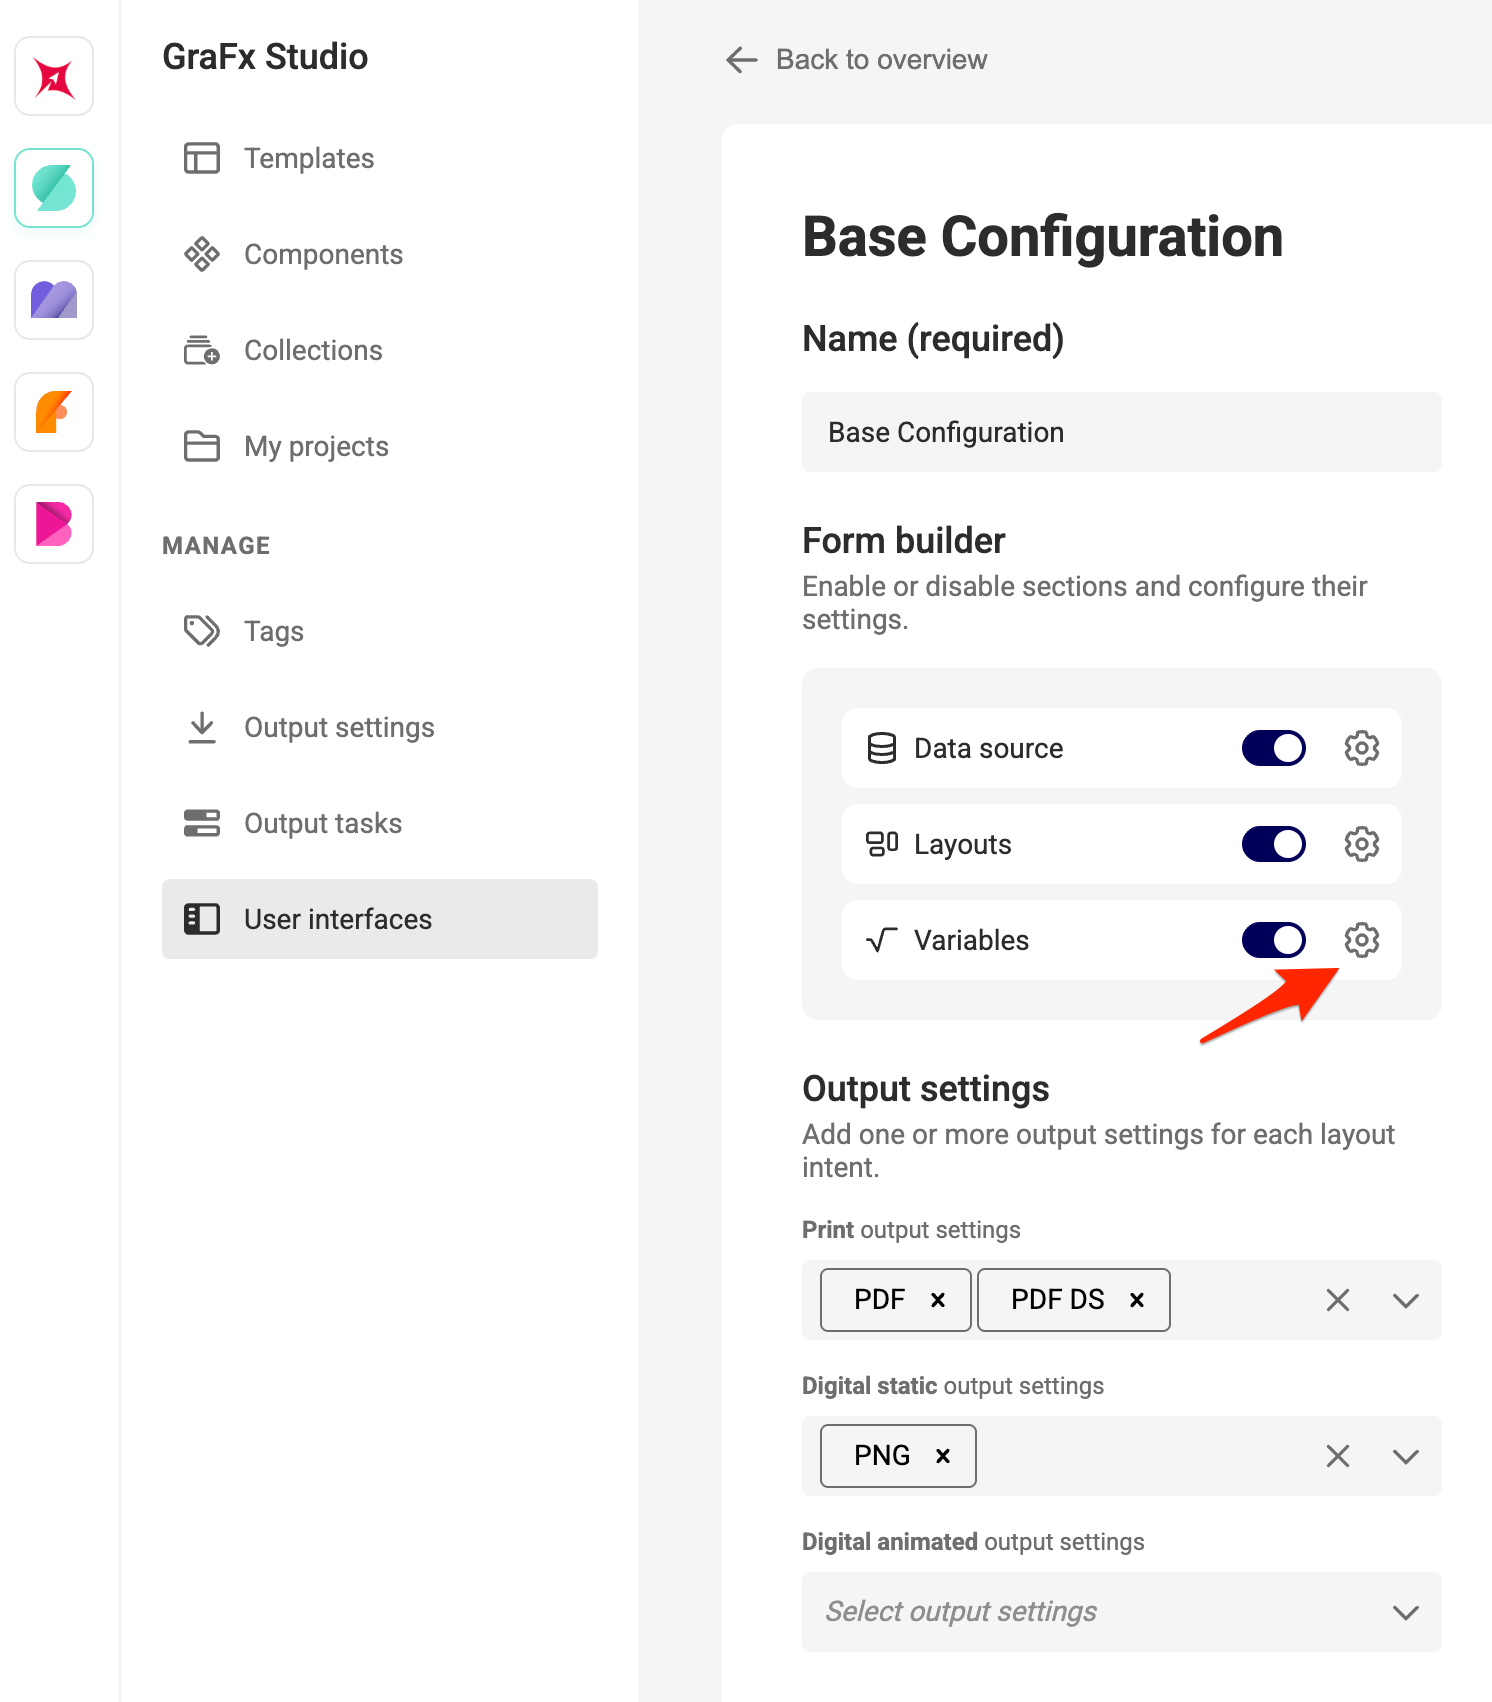Remove the PDF DS output tag
Screen dimensions: 1492x1702
tap(1137, 1300)
